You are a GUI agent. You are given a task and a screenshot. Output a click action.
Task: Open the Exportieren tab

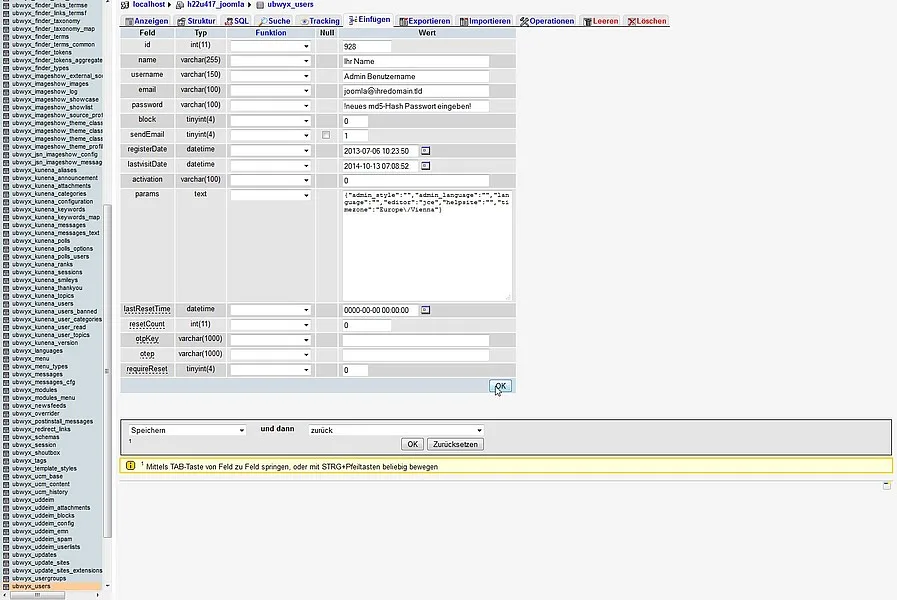point(425,21)
